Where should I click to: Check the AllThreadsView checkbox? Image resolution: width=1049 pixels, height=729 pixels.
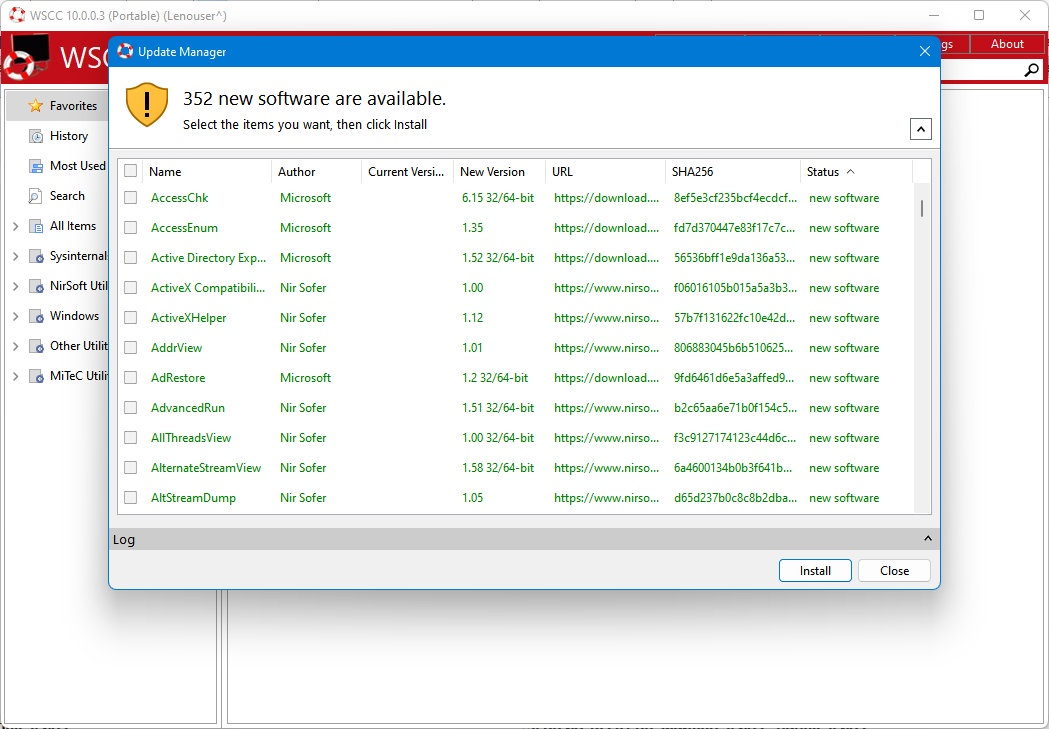tap(130, 437)
